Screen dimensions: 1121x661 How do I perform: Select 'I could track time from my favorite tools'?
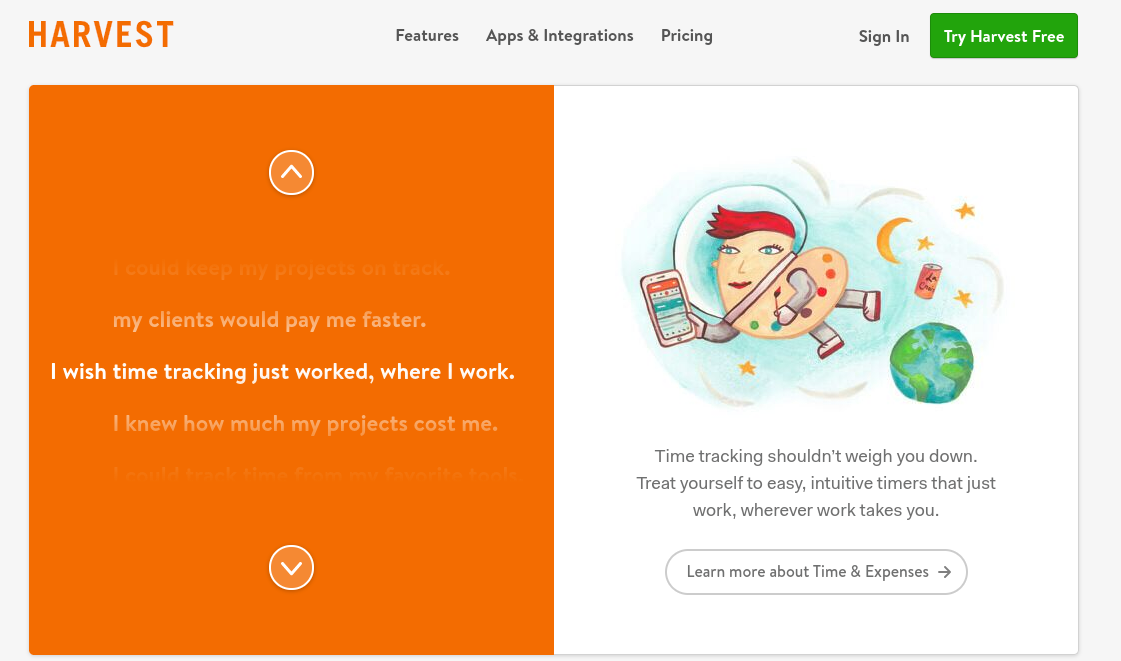click(315, 474)
